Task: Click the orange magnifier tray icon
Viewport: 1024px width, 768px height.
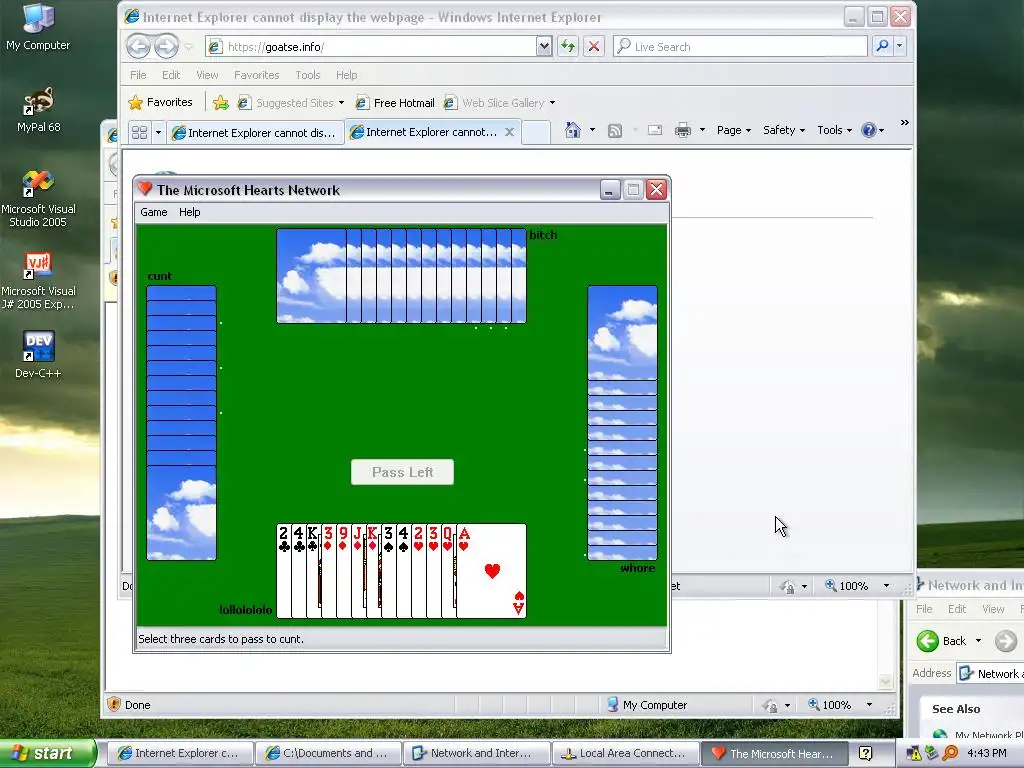Action: point(950,753)
